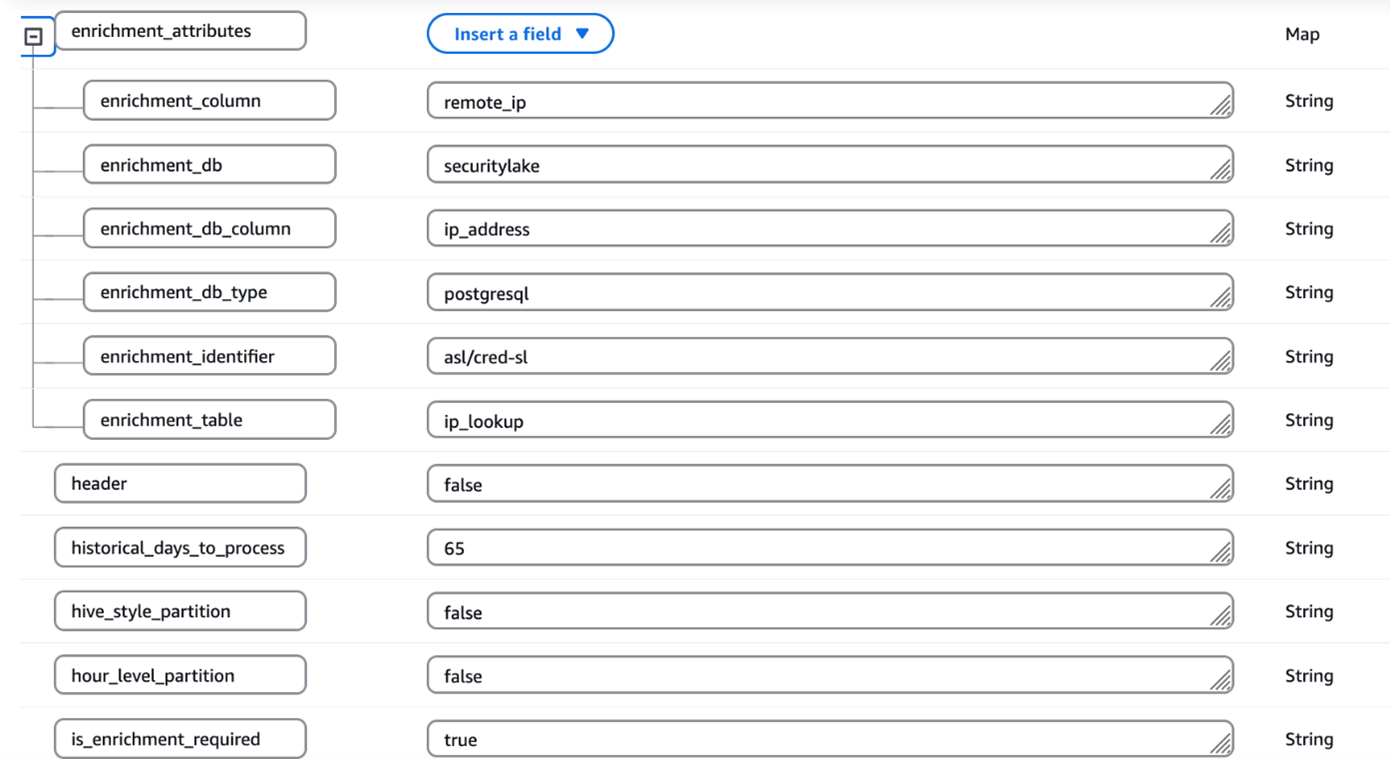The width and height of the screenshot is (1390, 759).
Task: Click the enrichment_identifier attribute name field
Action: pos(209,356)
